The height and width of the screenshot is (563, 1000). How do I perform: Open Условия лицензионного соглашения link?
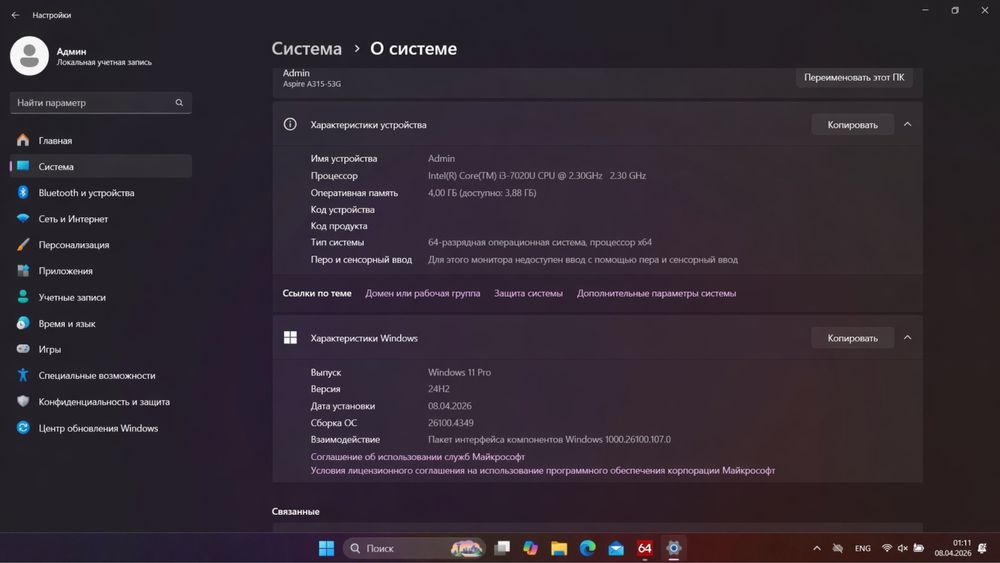(x=543, y=471)
